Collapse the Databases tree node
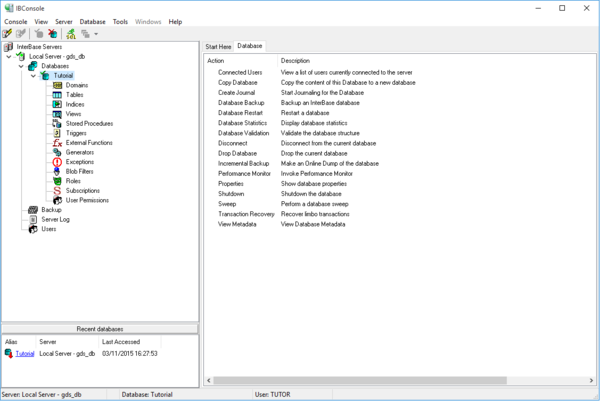Viewport: 600px width, 401px height. click(21, 66)
